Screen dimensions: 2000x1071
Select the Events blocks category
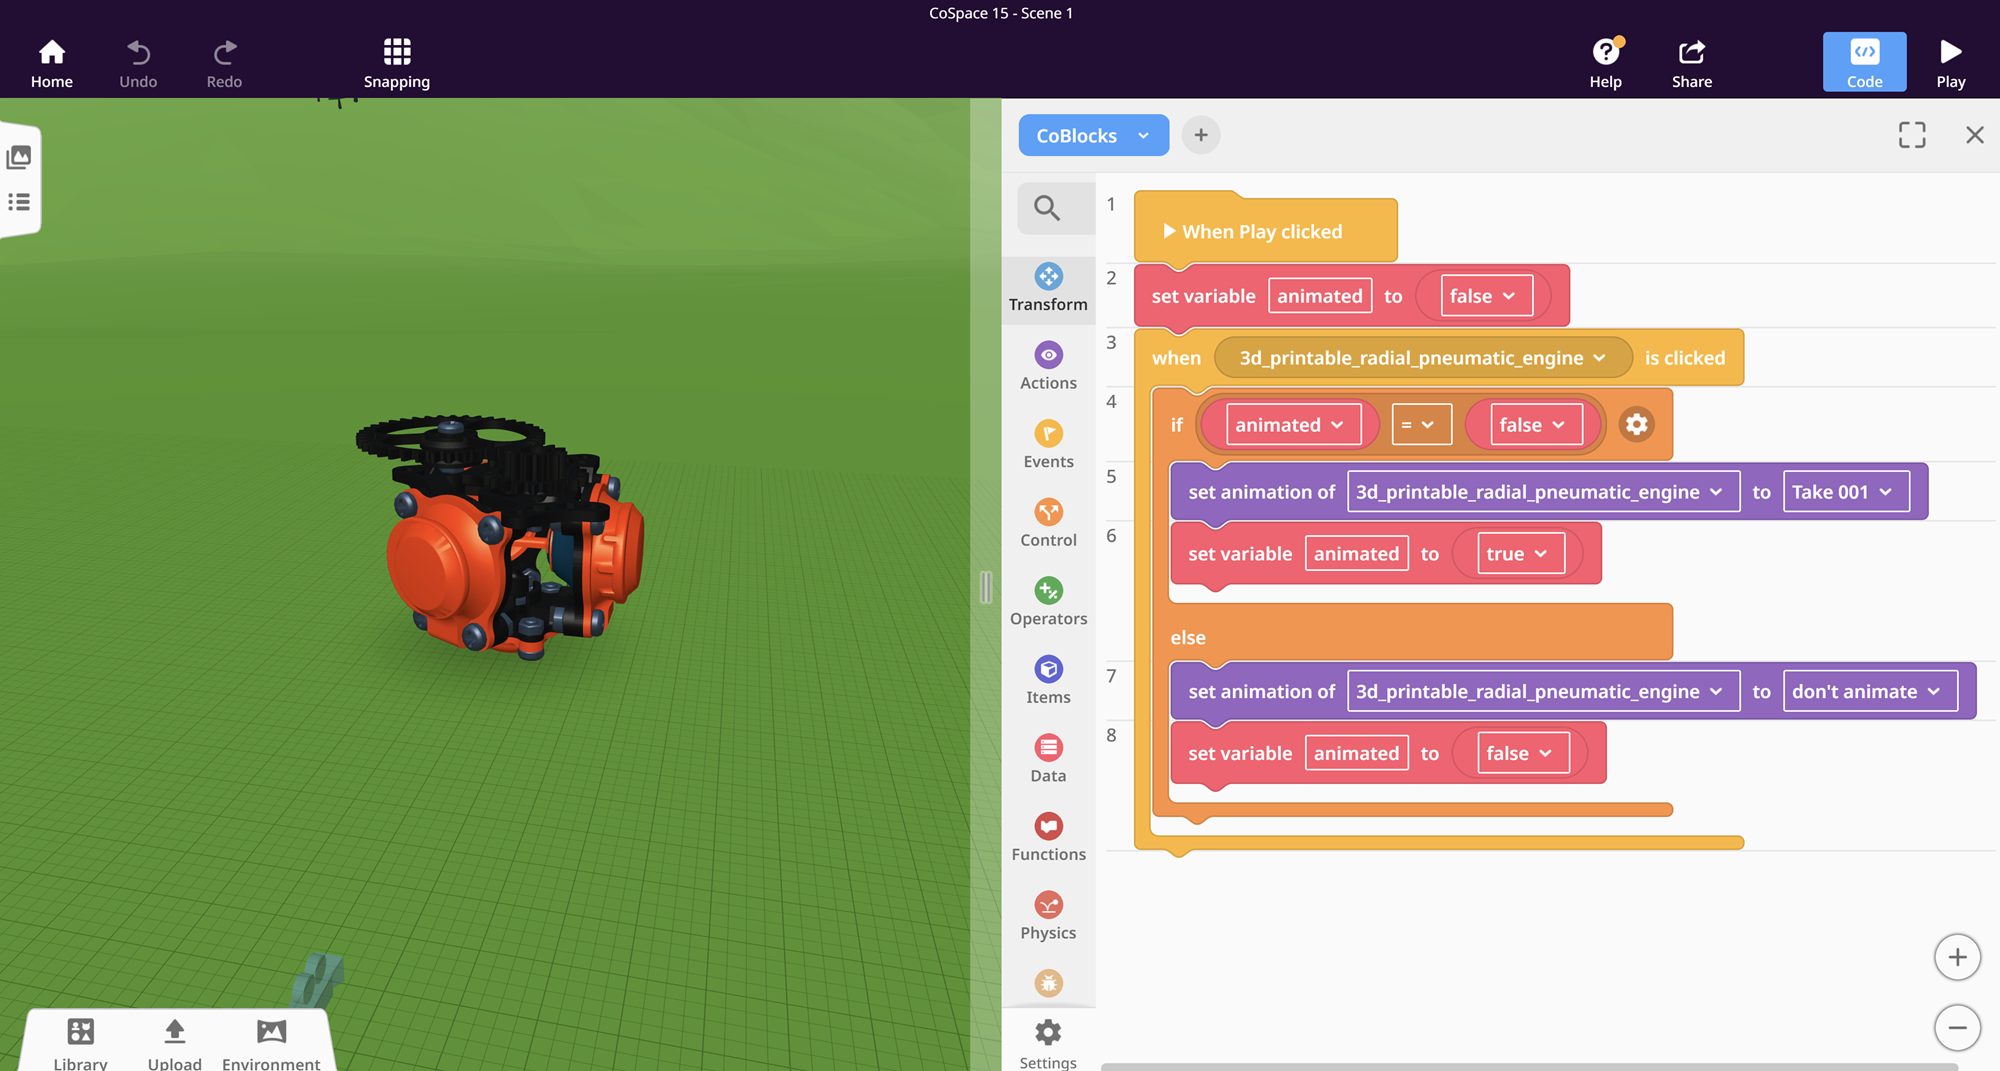(1048, 446)
